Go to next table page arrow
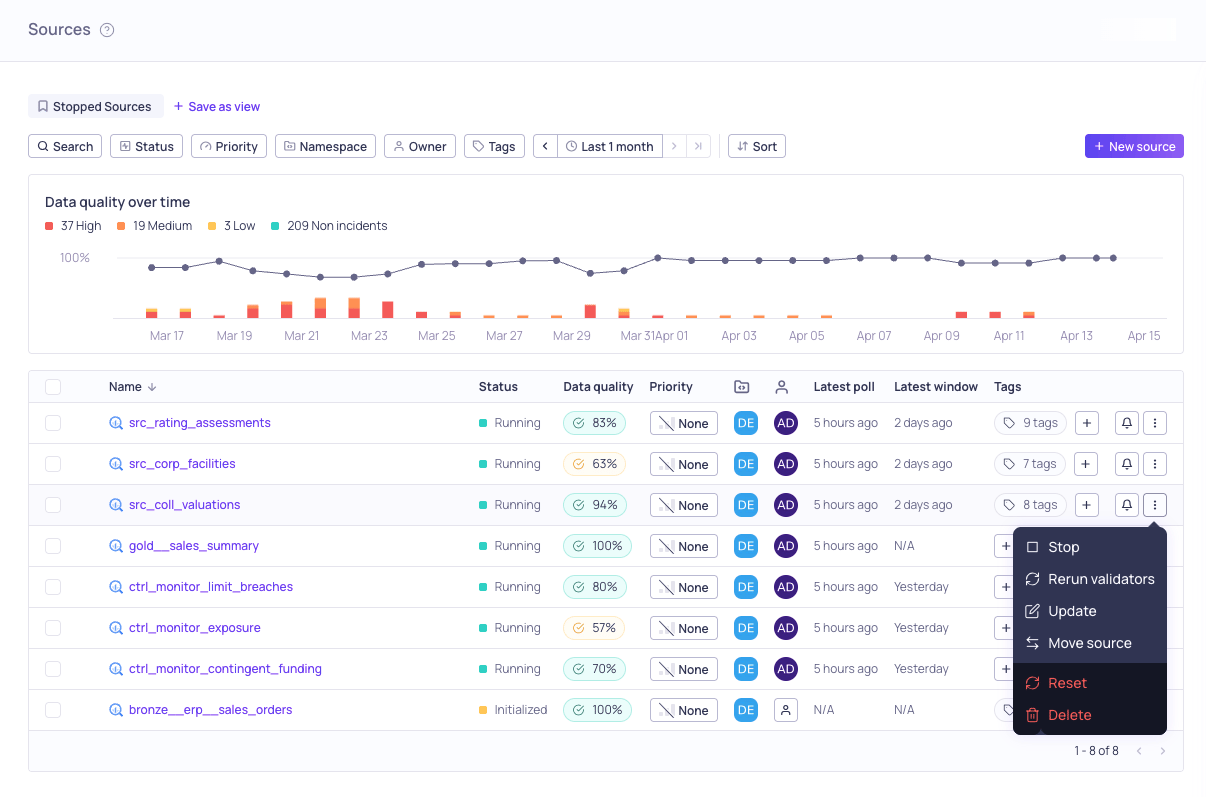This screenshot has width=1206, height=797. point(1162,751)
